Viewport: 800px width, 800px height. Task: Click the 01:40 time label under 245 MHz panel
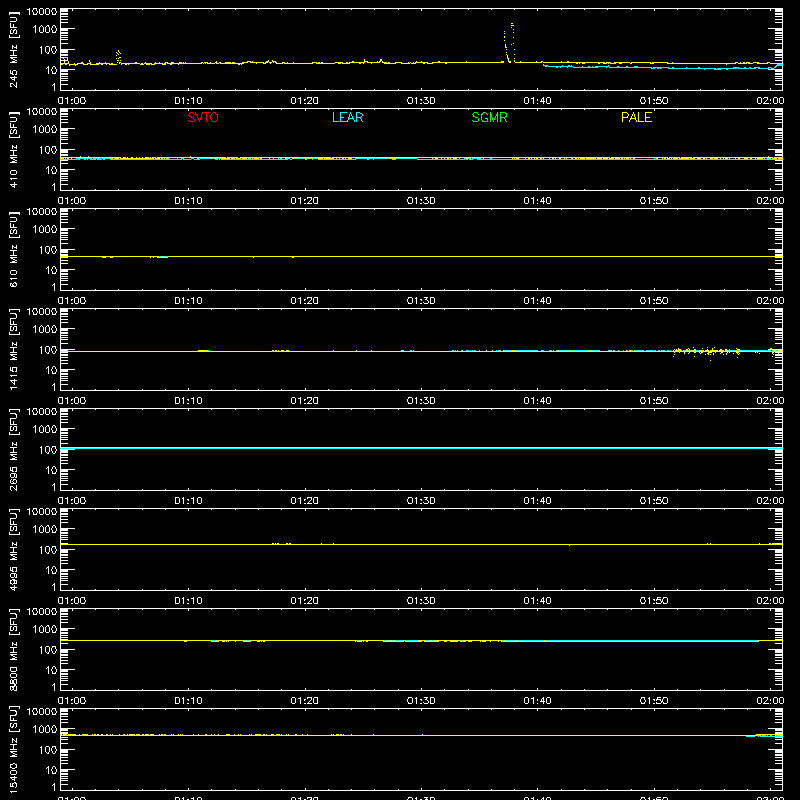click(537, 101)
